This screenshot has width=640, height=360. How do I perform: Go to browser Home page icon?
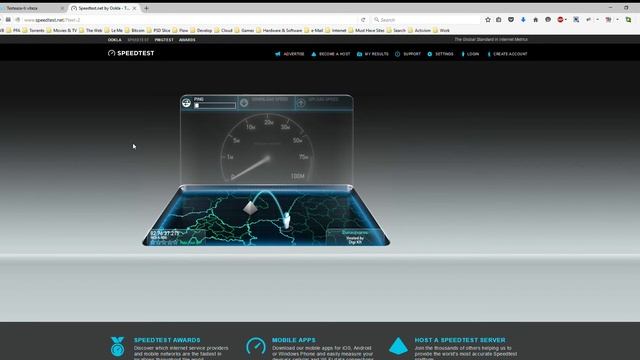coord(536,20)
